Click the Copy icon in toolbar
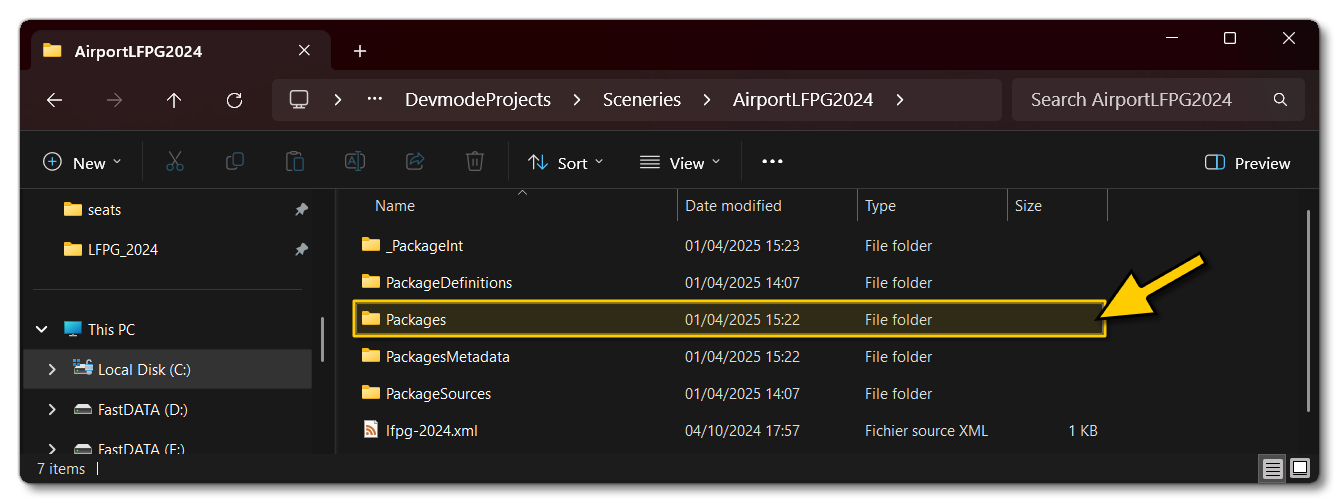This screenshot has height=503, width=1339. click(x=235, y=162)
